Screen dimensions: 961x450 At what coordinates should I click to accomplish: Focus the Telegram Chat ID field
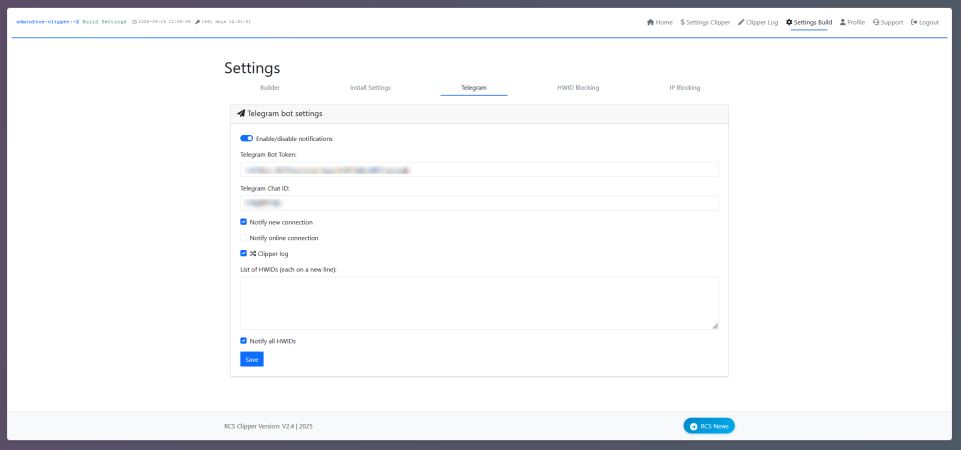click(479, 203)
